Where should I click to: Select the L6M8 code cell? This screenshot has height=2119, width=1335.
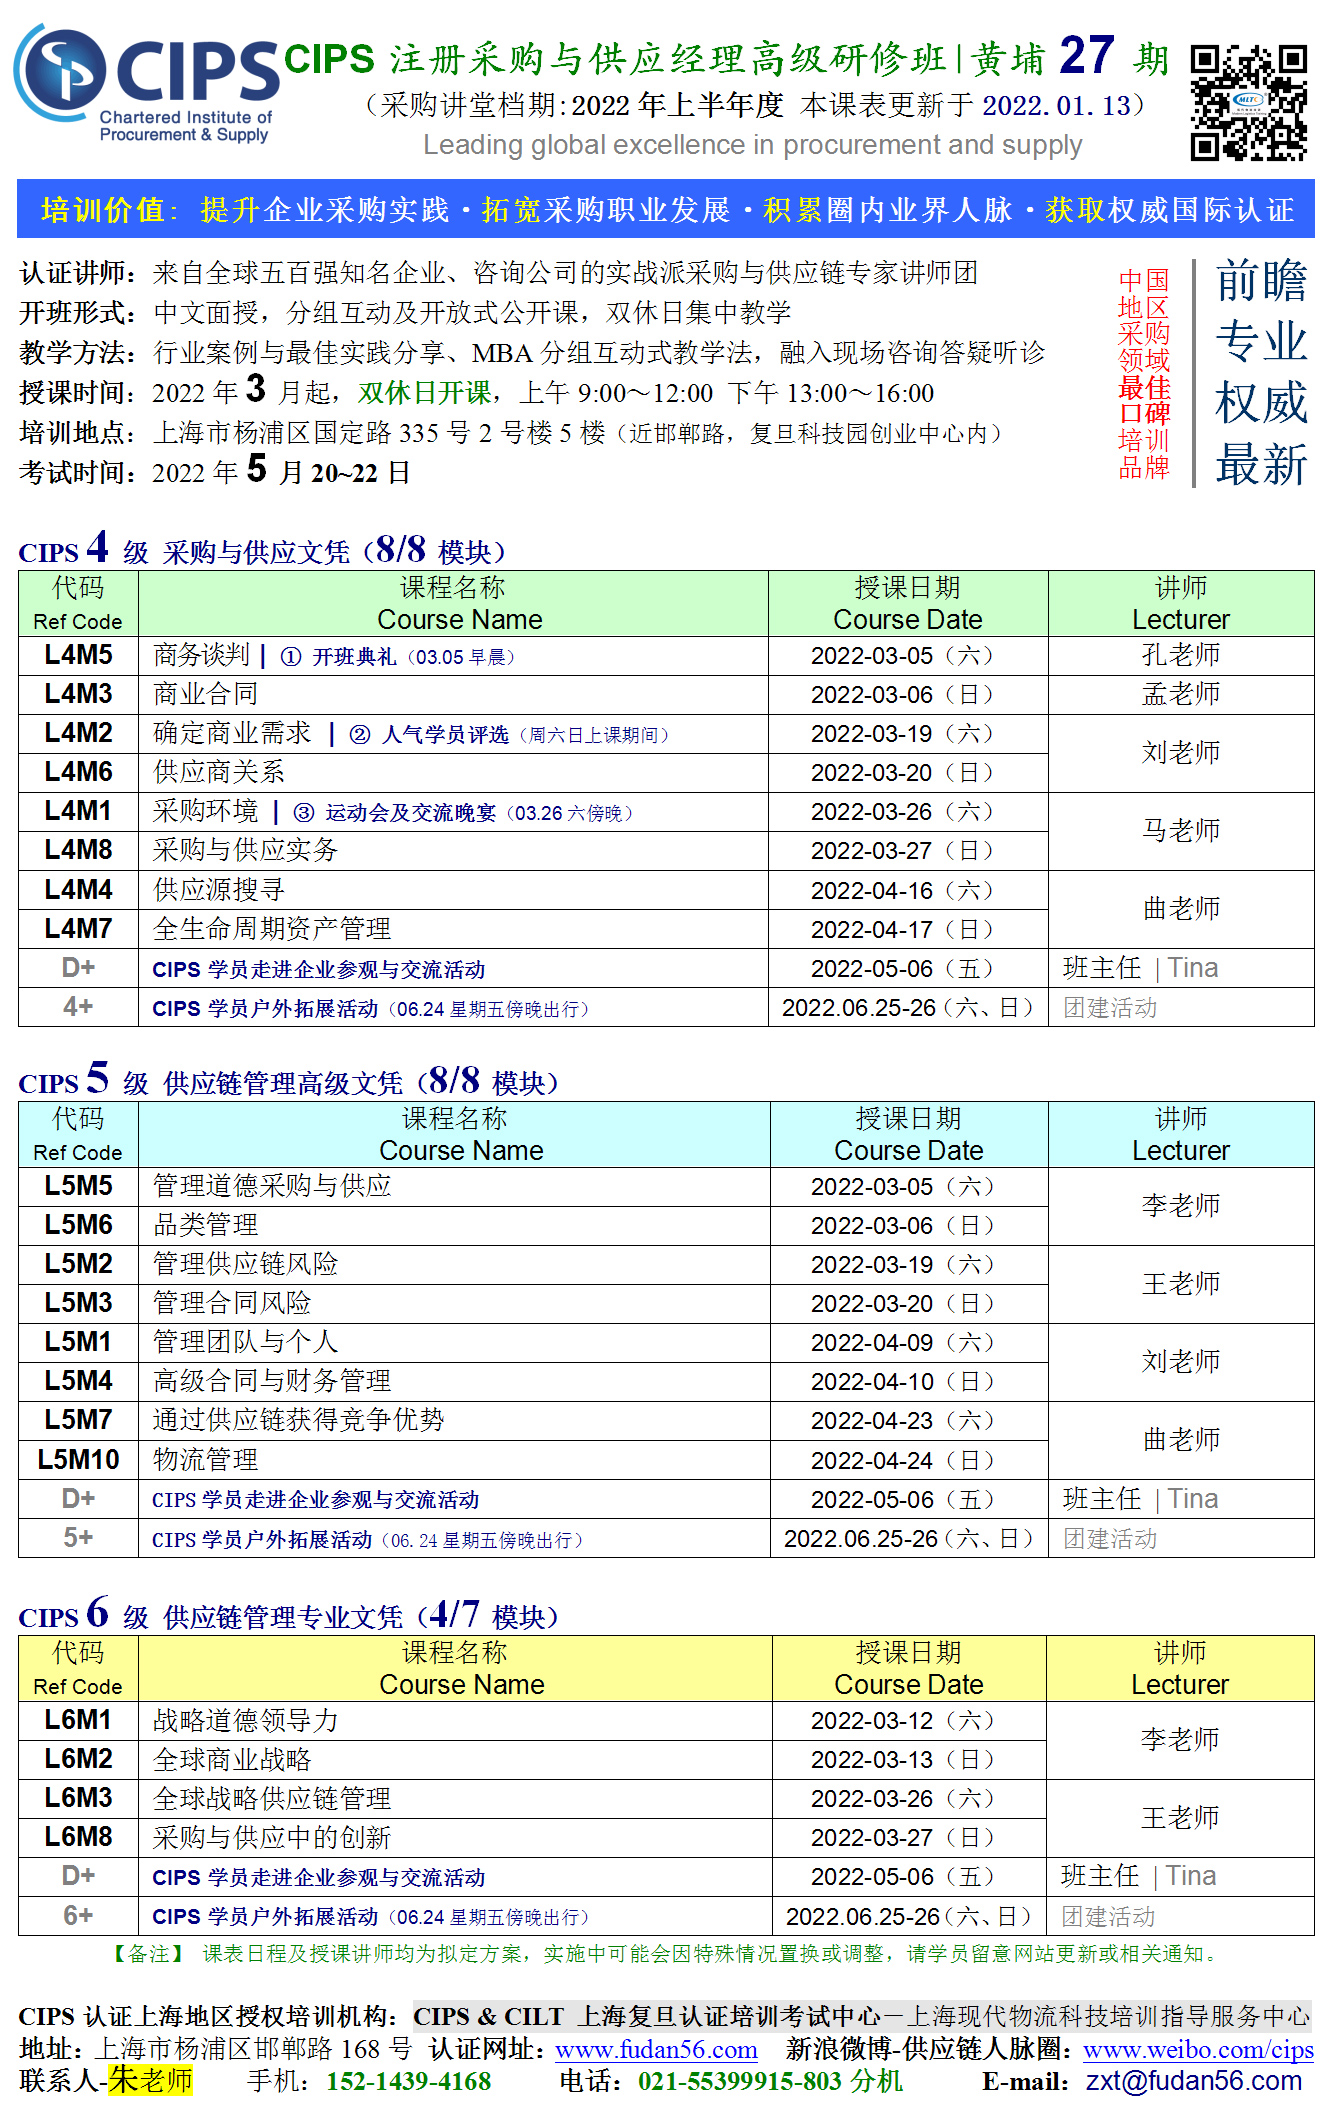78,1837
